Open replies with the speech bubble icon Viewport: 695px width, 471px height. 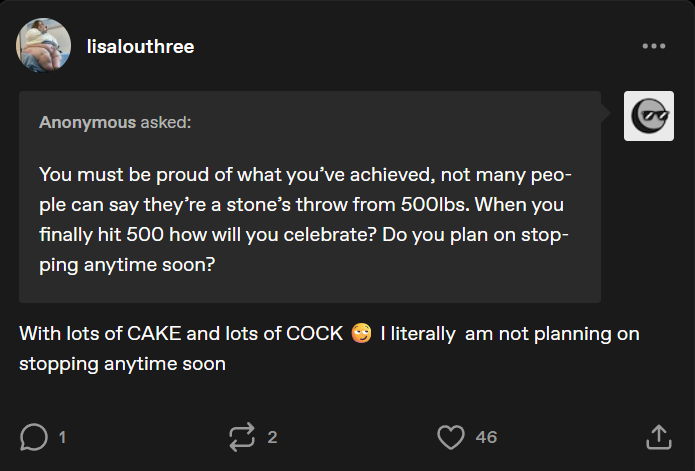(34, 437)
